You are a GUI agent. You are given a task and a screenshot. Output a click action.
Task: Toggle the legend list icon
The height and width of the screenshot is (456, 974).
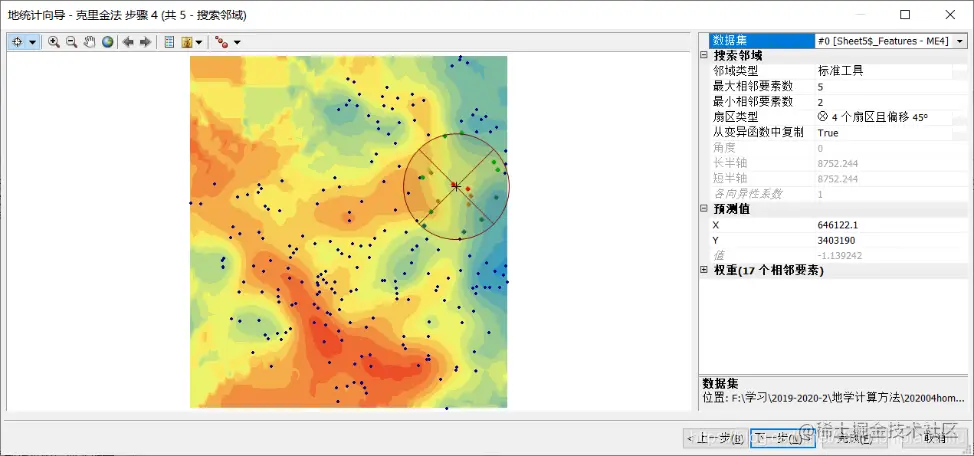(x=169, y=42)
